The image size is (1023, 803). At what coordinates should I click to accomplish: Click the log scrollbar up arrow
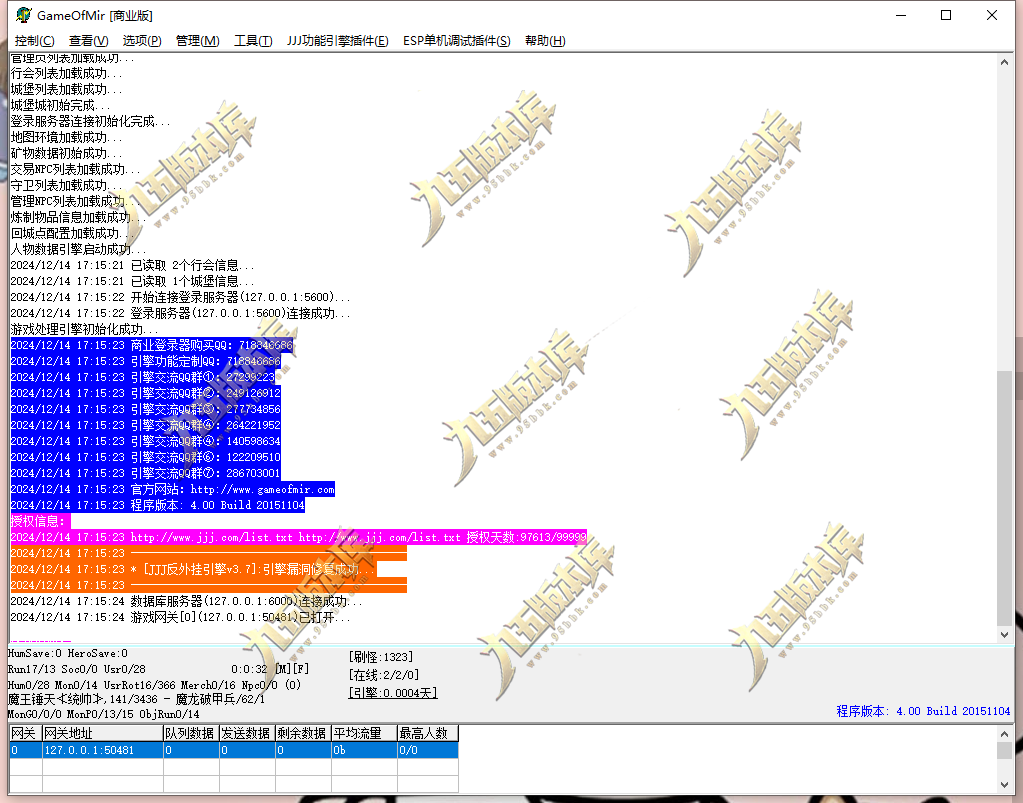(x=1004, y=63)
